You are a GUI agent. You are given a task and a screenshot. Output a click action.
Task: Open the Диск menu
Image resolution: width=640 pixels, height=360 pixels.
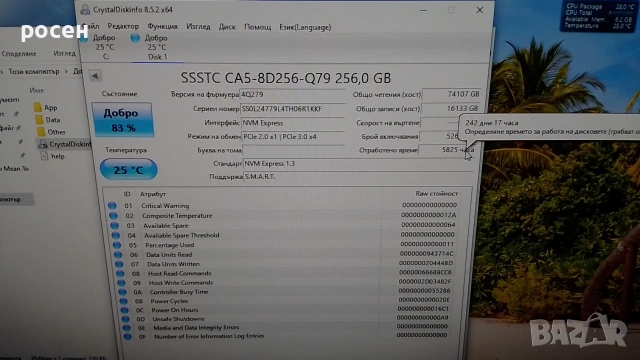(x=227, y=27)
